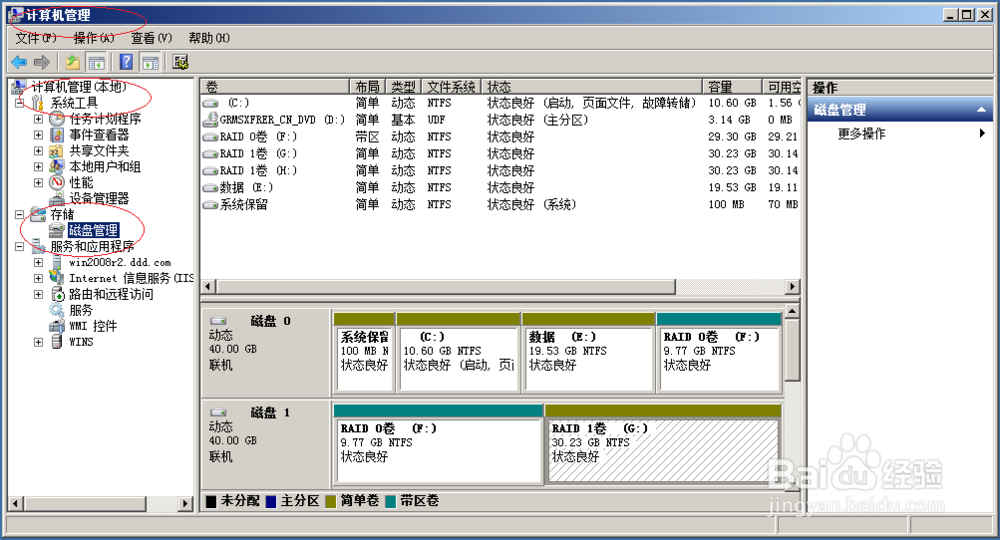
Task: Expand the 本地用户和组 node
Action: [38, 166]
